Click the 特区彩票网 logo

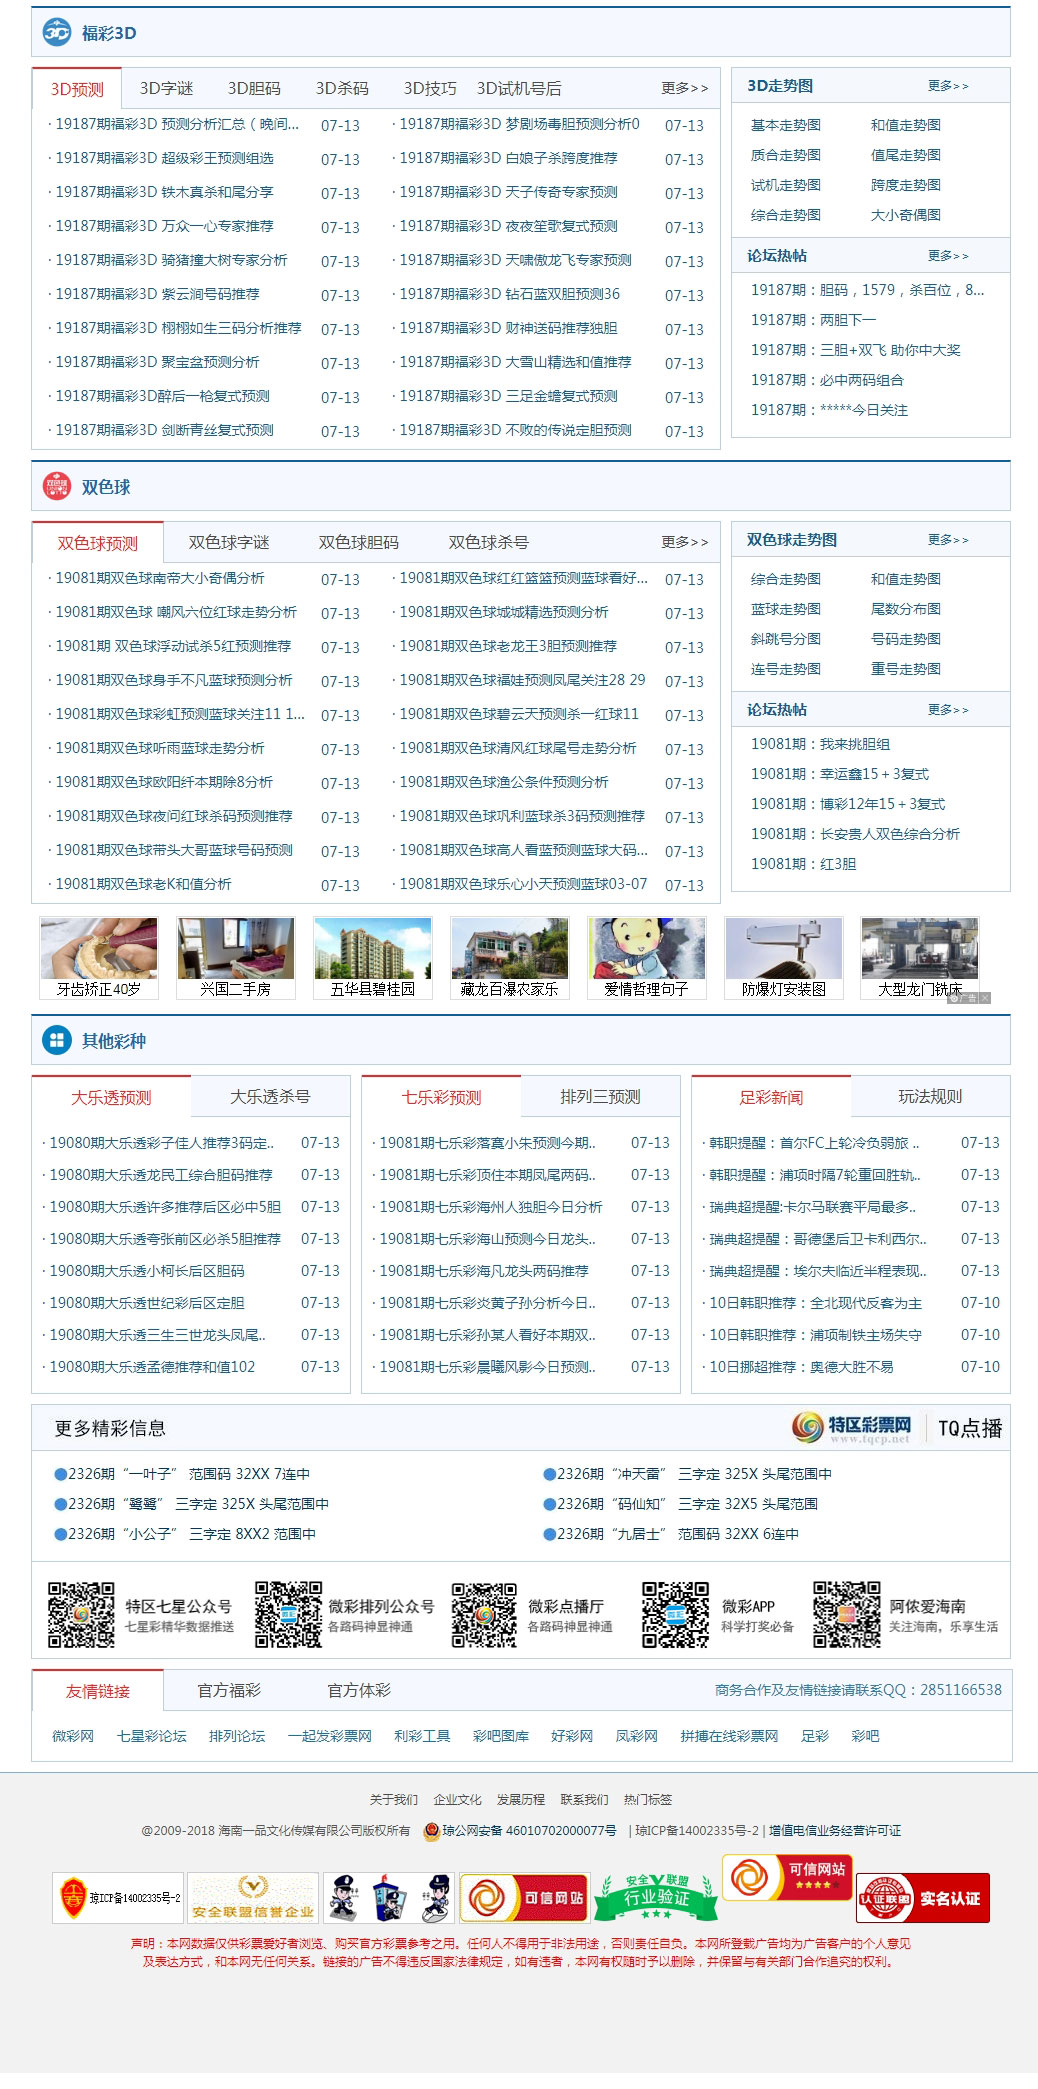pos(852,1427)
